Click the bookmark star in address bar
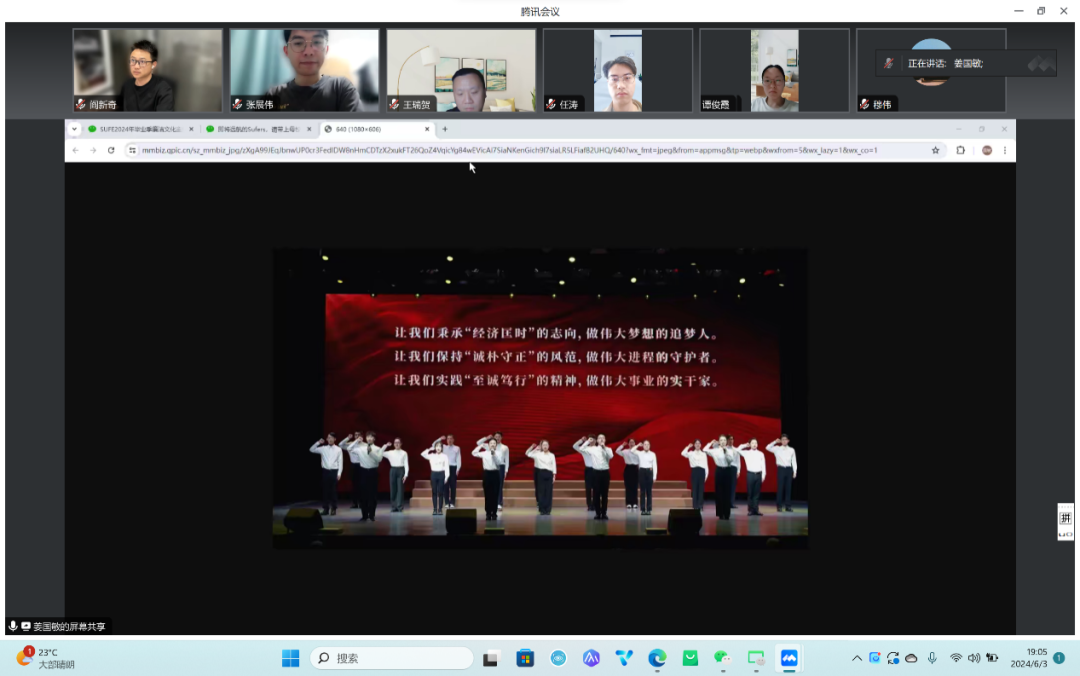This screenshot has height=676, width=1080. click(x=935, y=150)
